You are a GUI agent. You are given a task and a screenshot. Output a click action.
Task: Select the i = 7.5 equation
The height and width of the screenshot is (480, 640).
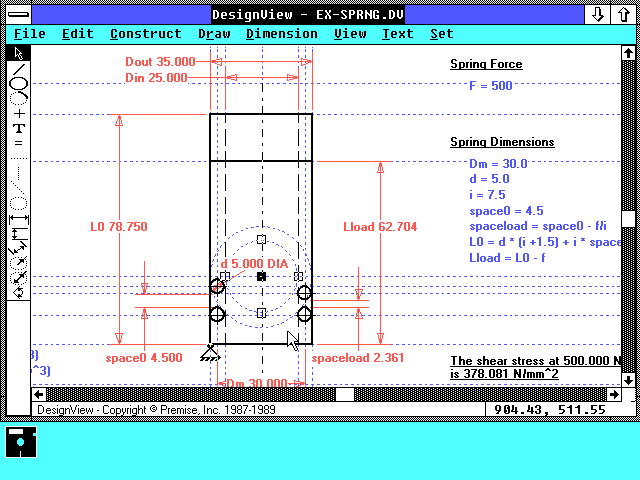pos(487,195)
